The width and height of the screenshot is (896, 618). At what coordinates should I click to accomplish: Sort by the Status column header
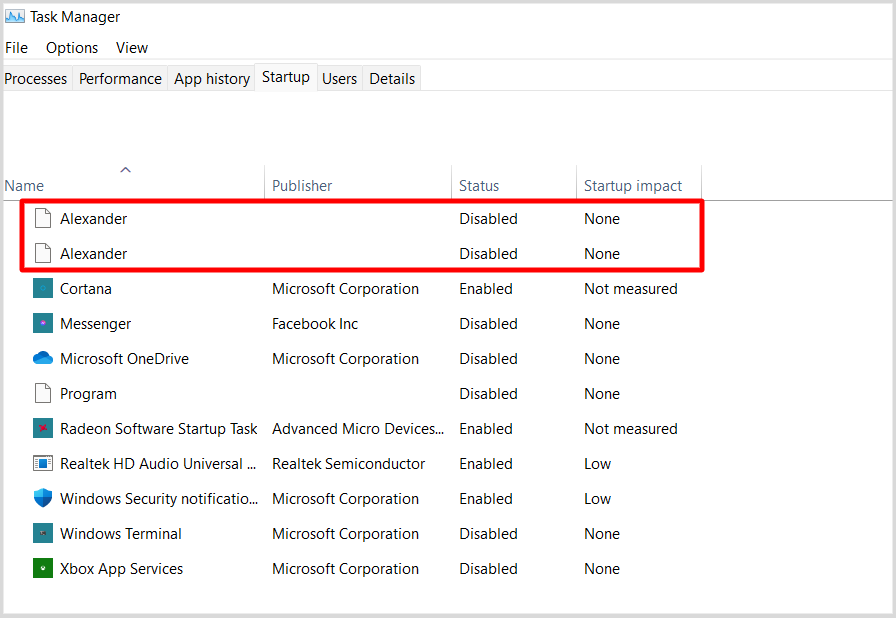point(479,186)
